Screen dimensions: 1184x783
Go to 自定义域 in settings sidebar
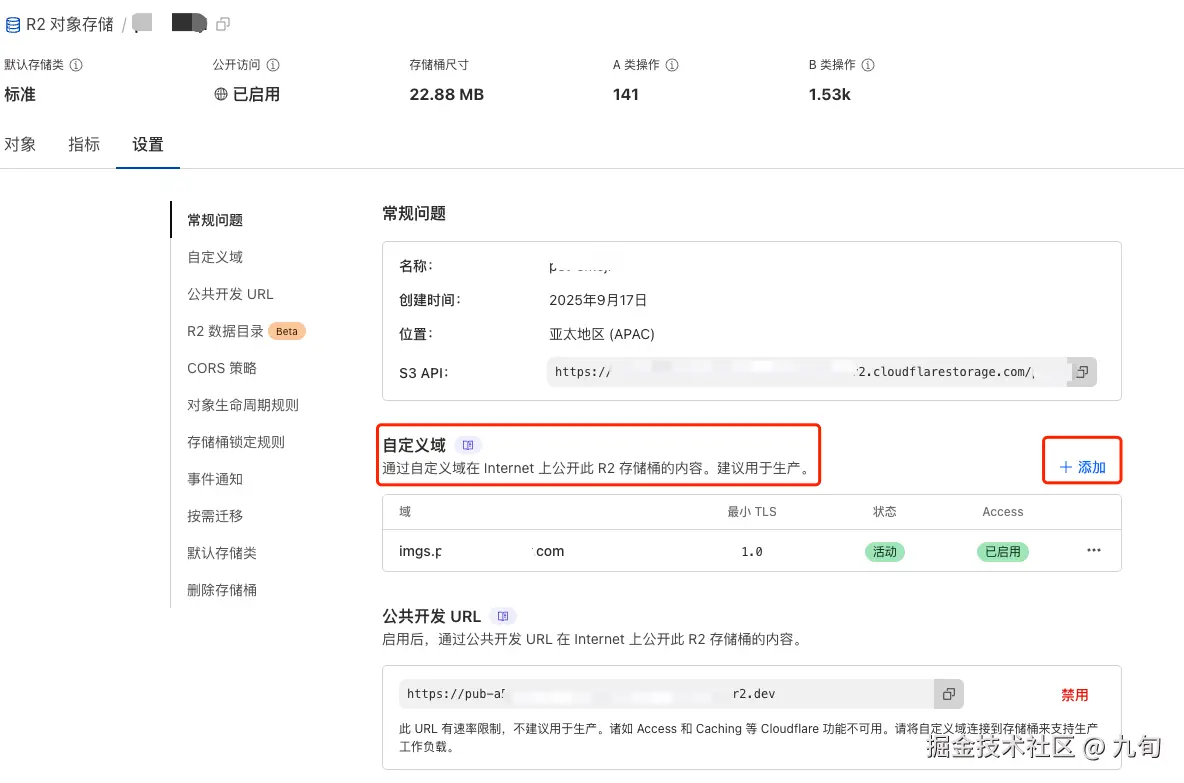coord(215,257)
